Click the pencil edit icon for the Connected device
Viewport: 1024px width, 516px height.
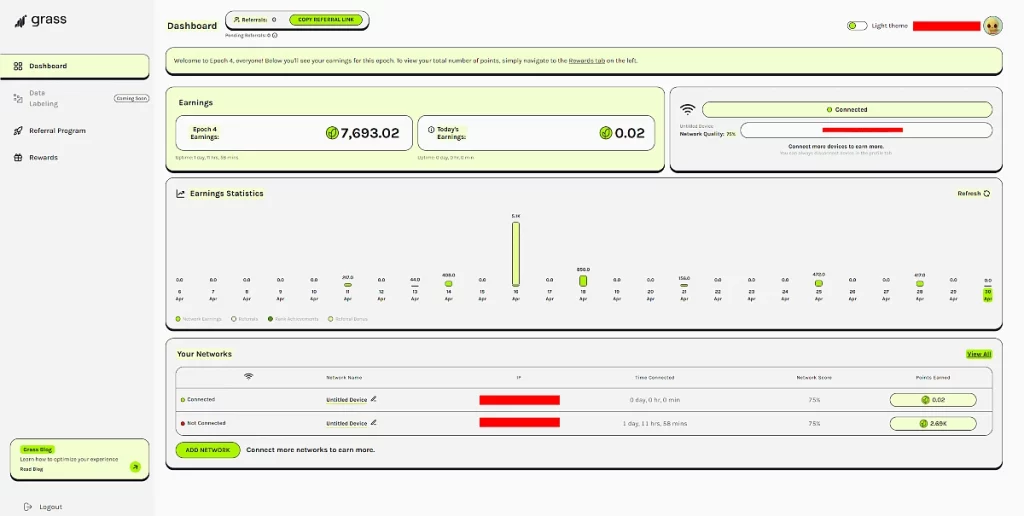[374, 399]
